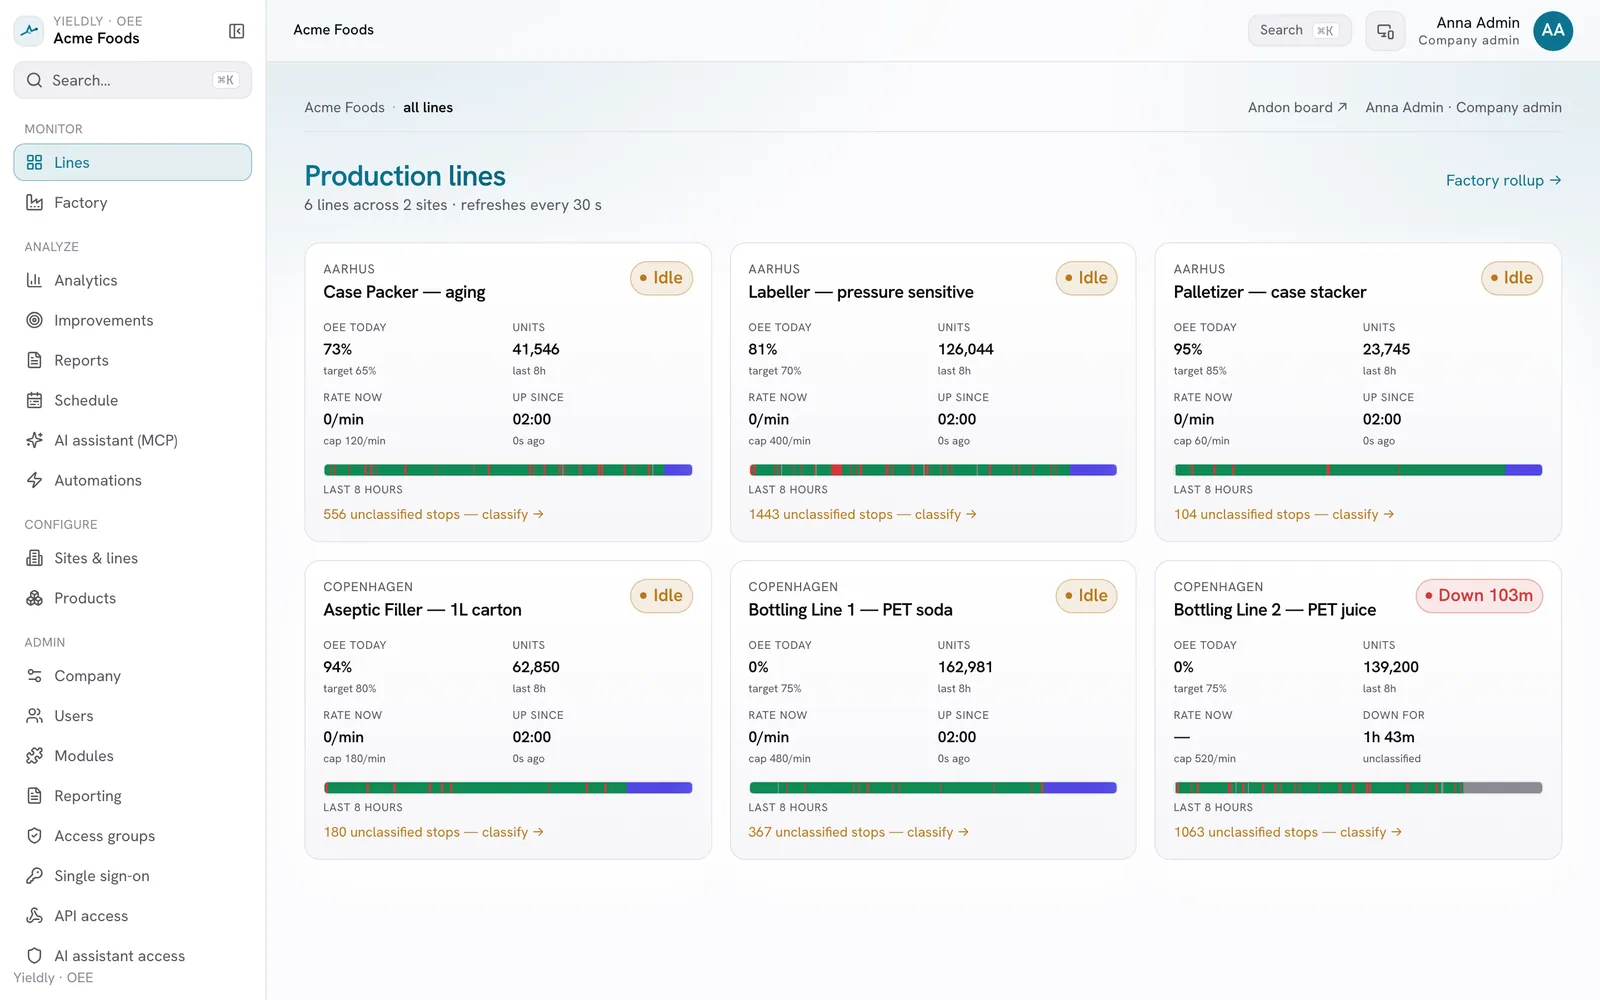1600x1000 pixels.
Task: Classify 180 unclassified stops for Aseptic Filler
Action: (x=433, y=832)
